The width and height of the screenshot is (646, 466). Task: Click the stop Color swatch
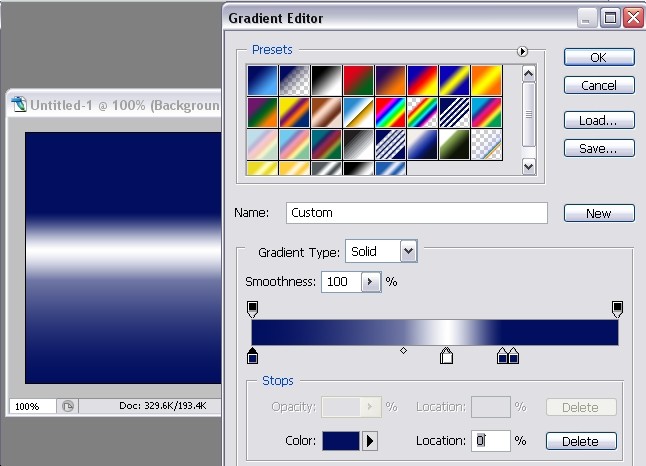[340, 440]
